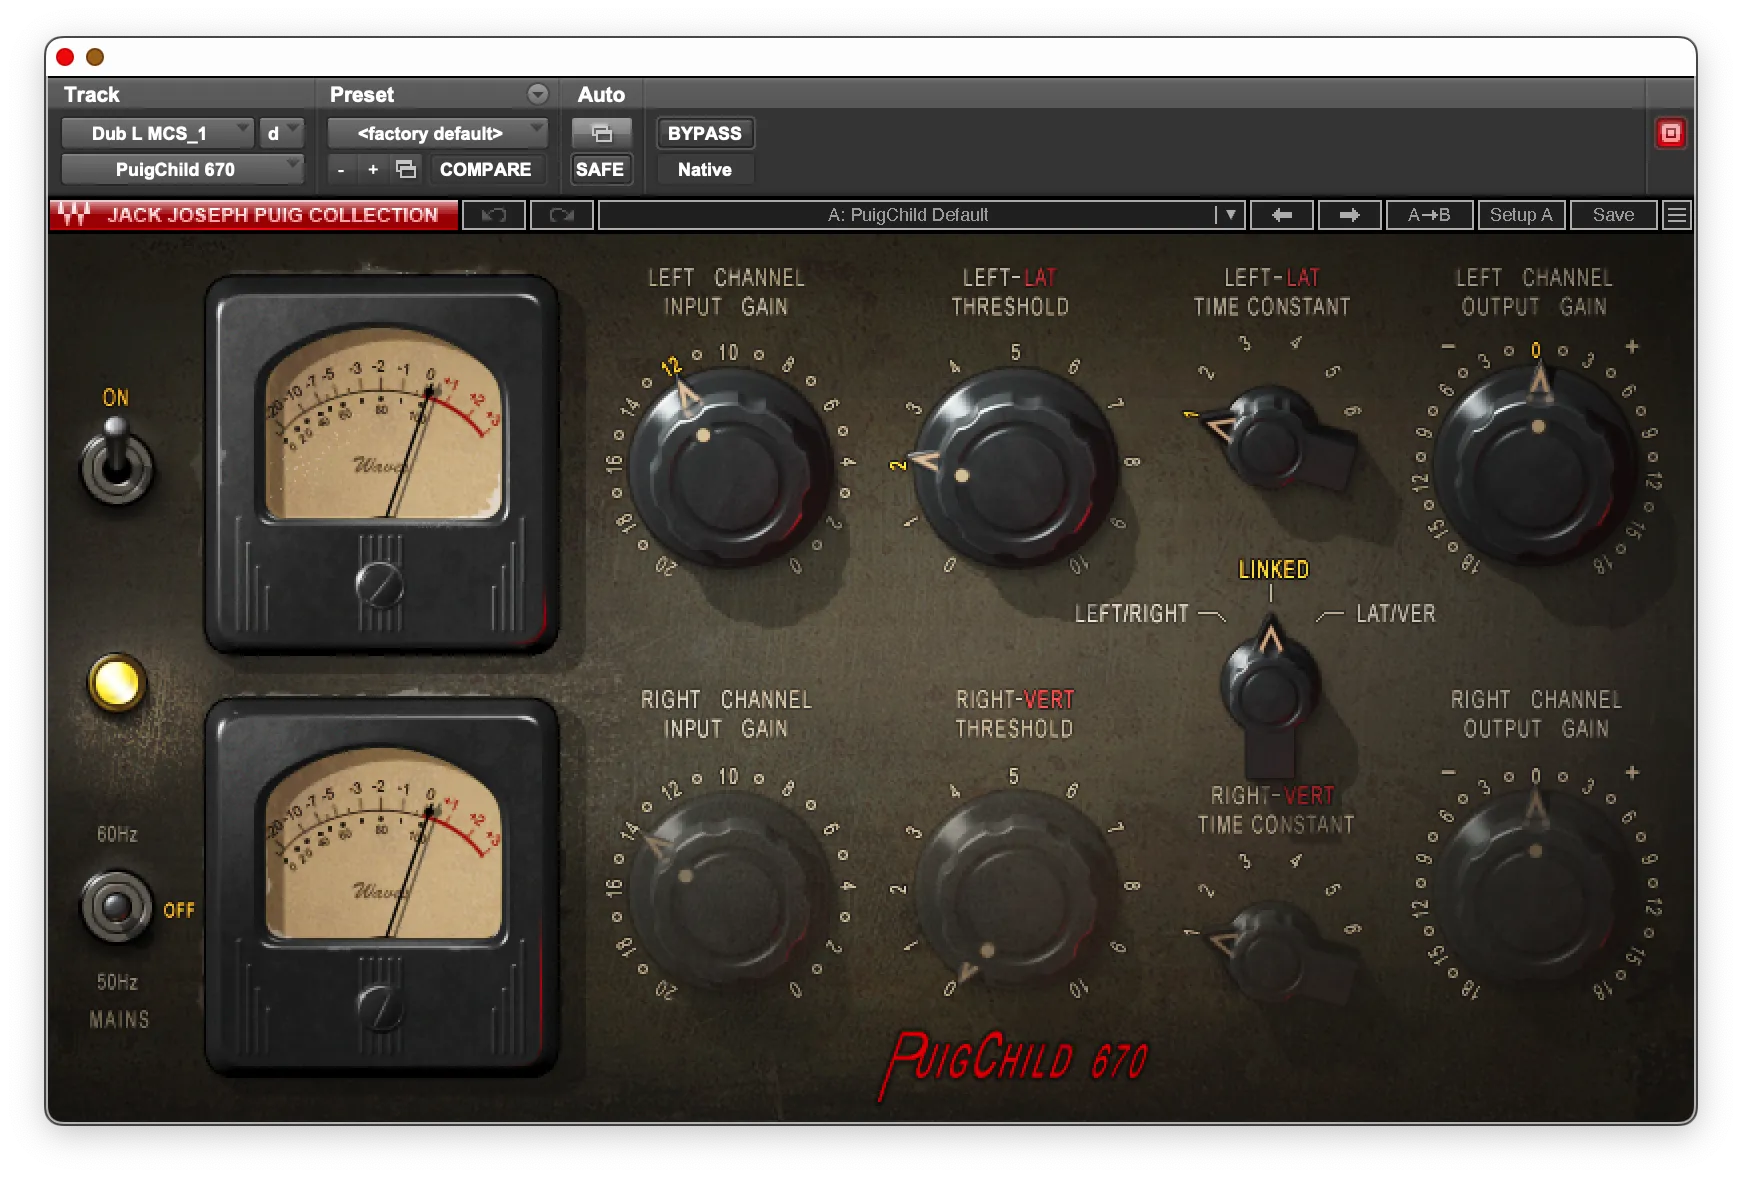Turn the LINKED mode selector switch
The height and width of the screenshot is (1178, 1742).
[x=1270, y=690]
